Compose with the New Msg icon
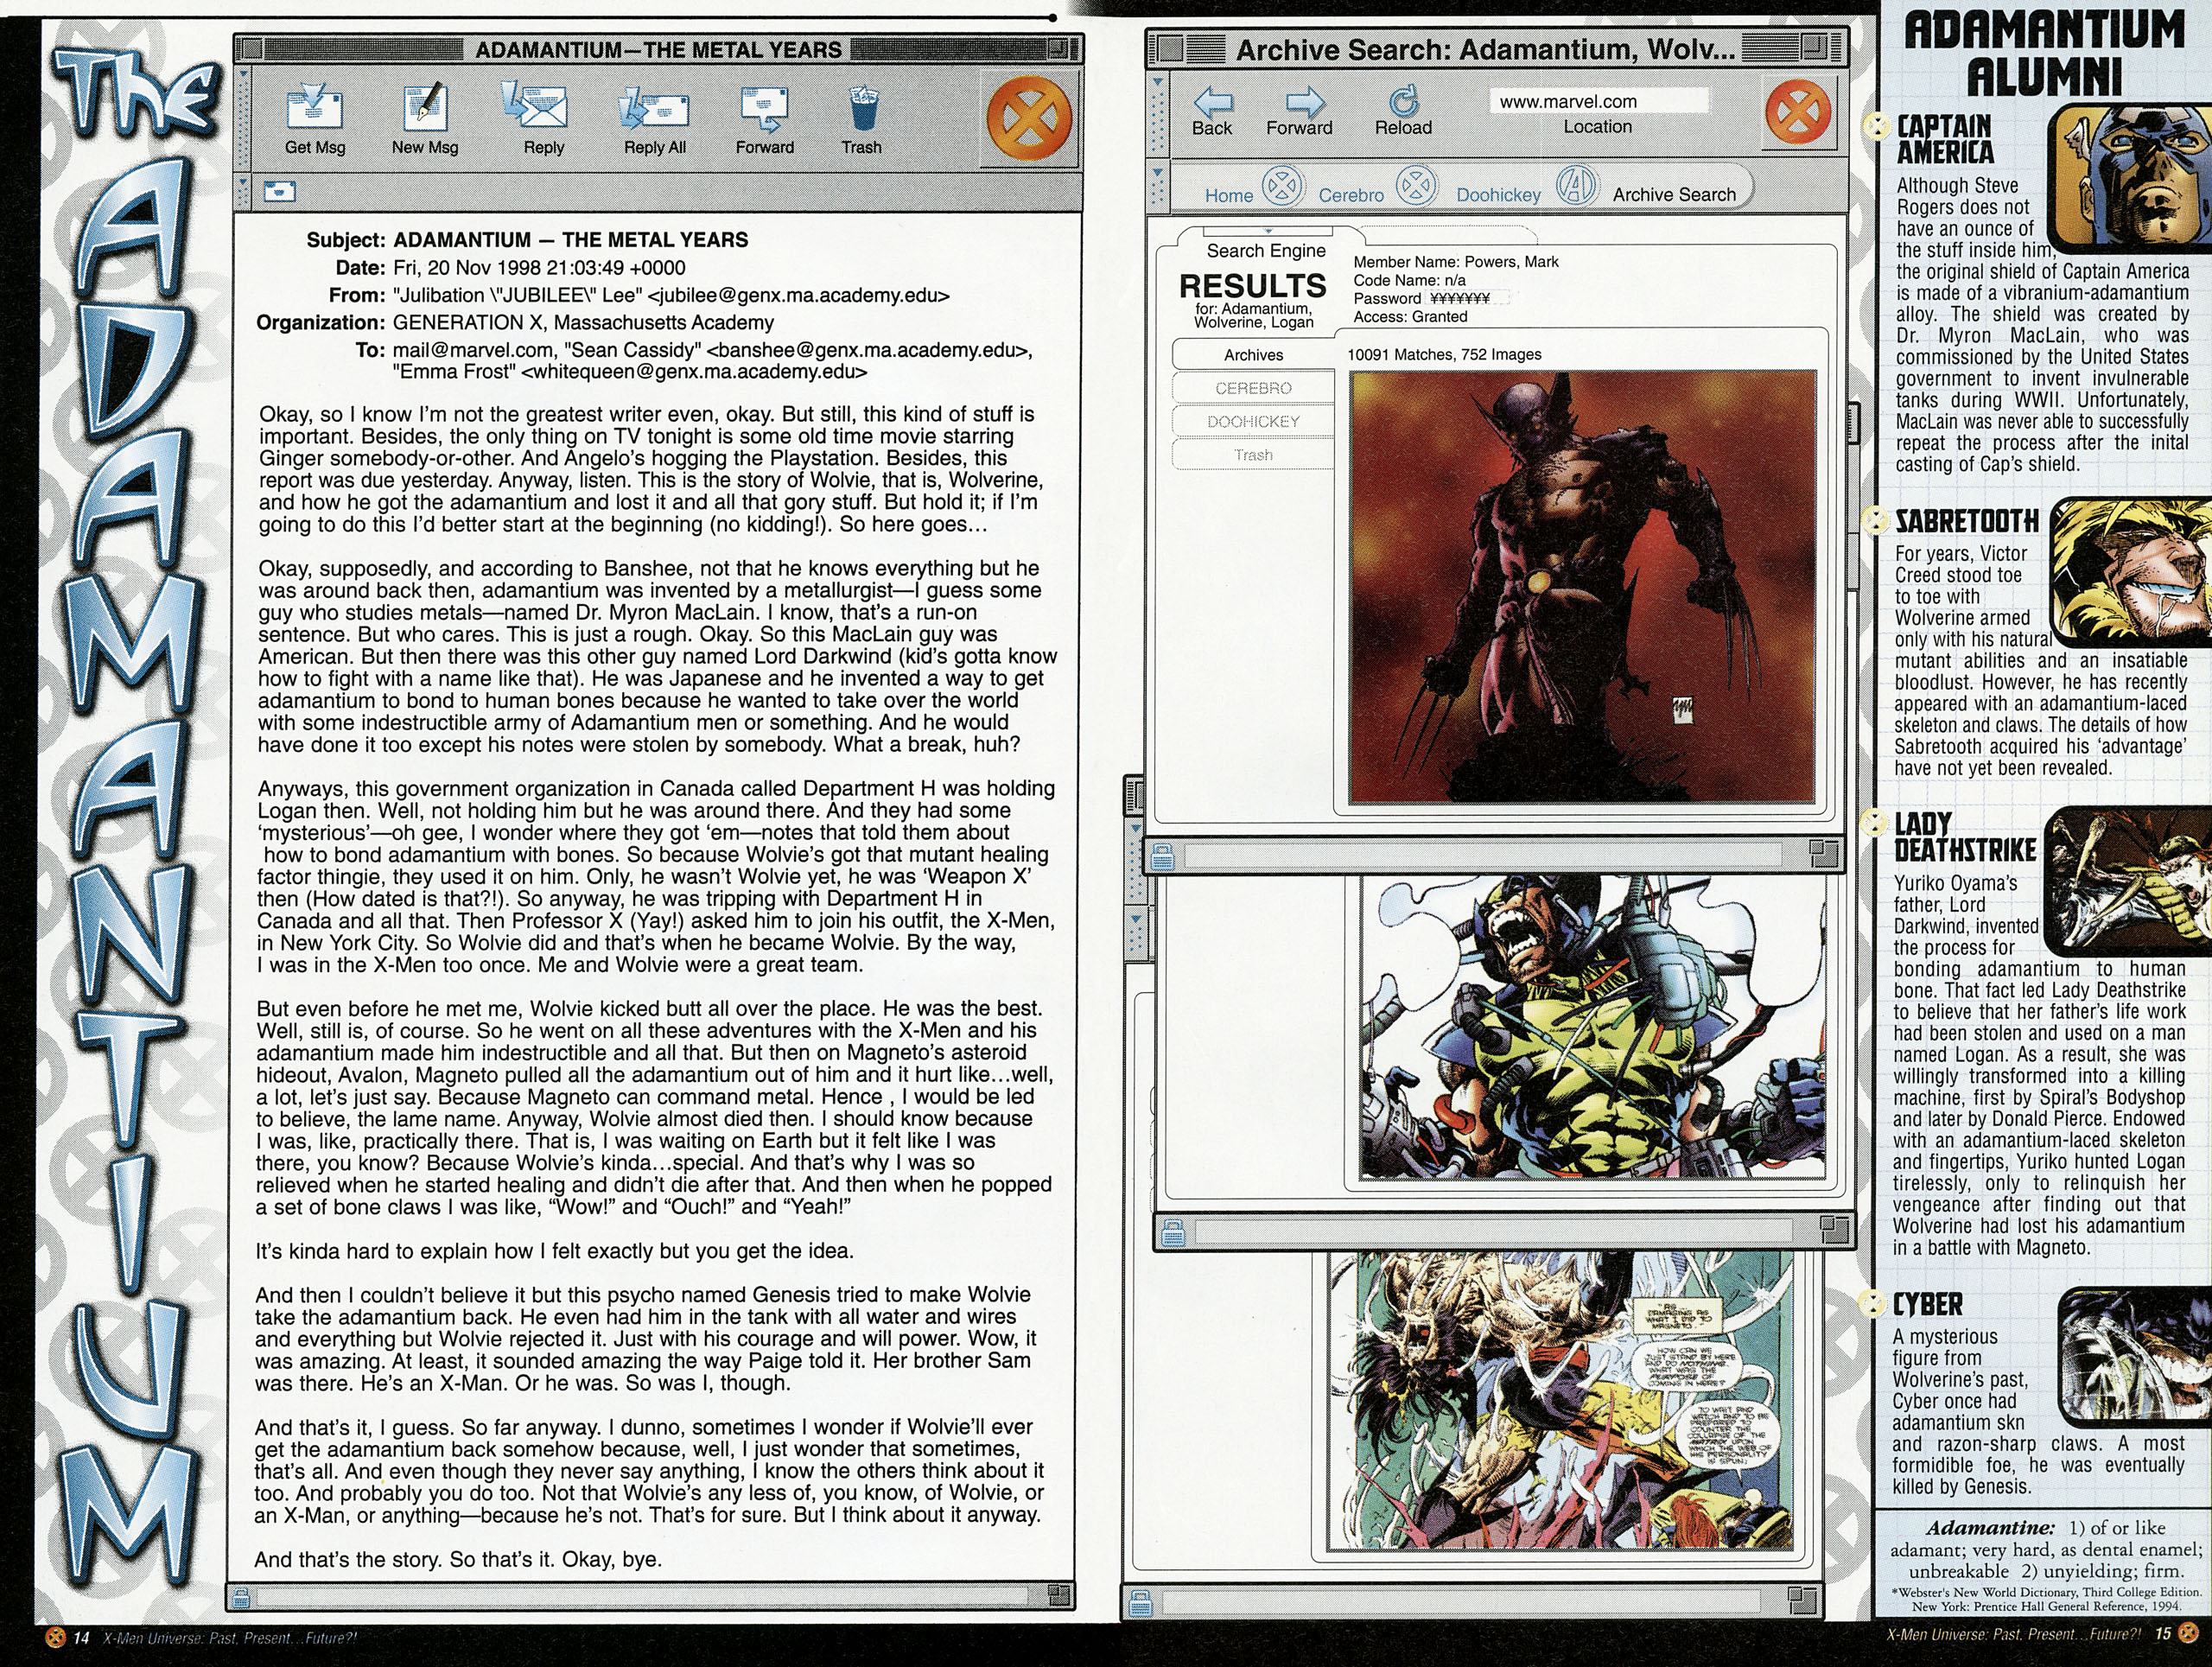This screenshot has width=2212, height=1667. [x=425, y=108]
